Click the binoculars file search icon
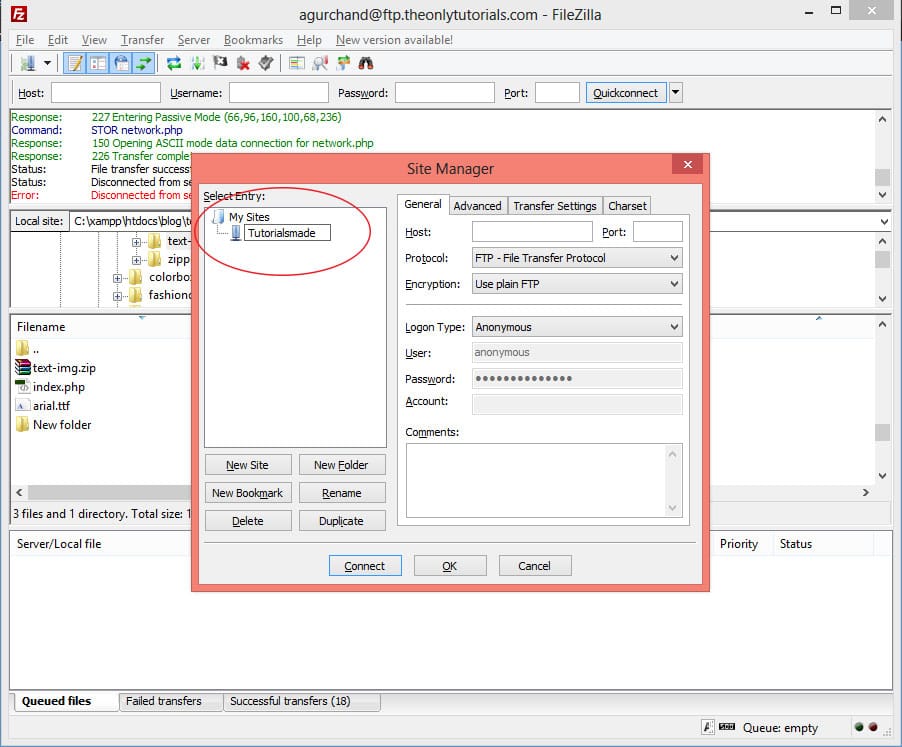 (366, 63)
